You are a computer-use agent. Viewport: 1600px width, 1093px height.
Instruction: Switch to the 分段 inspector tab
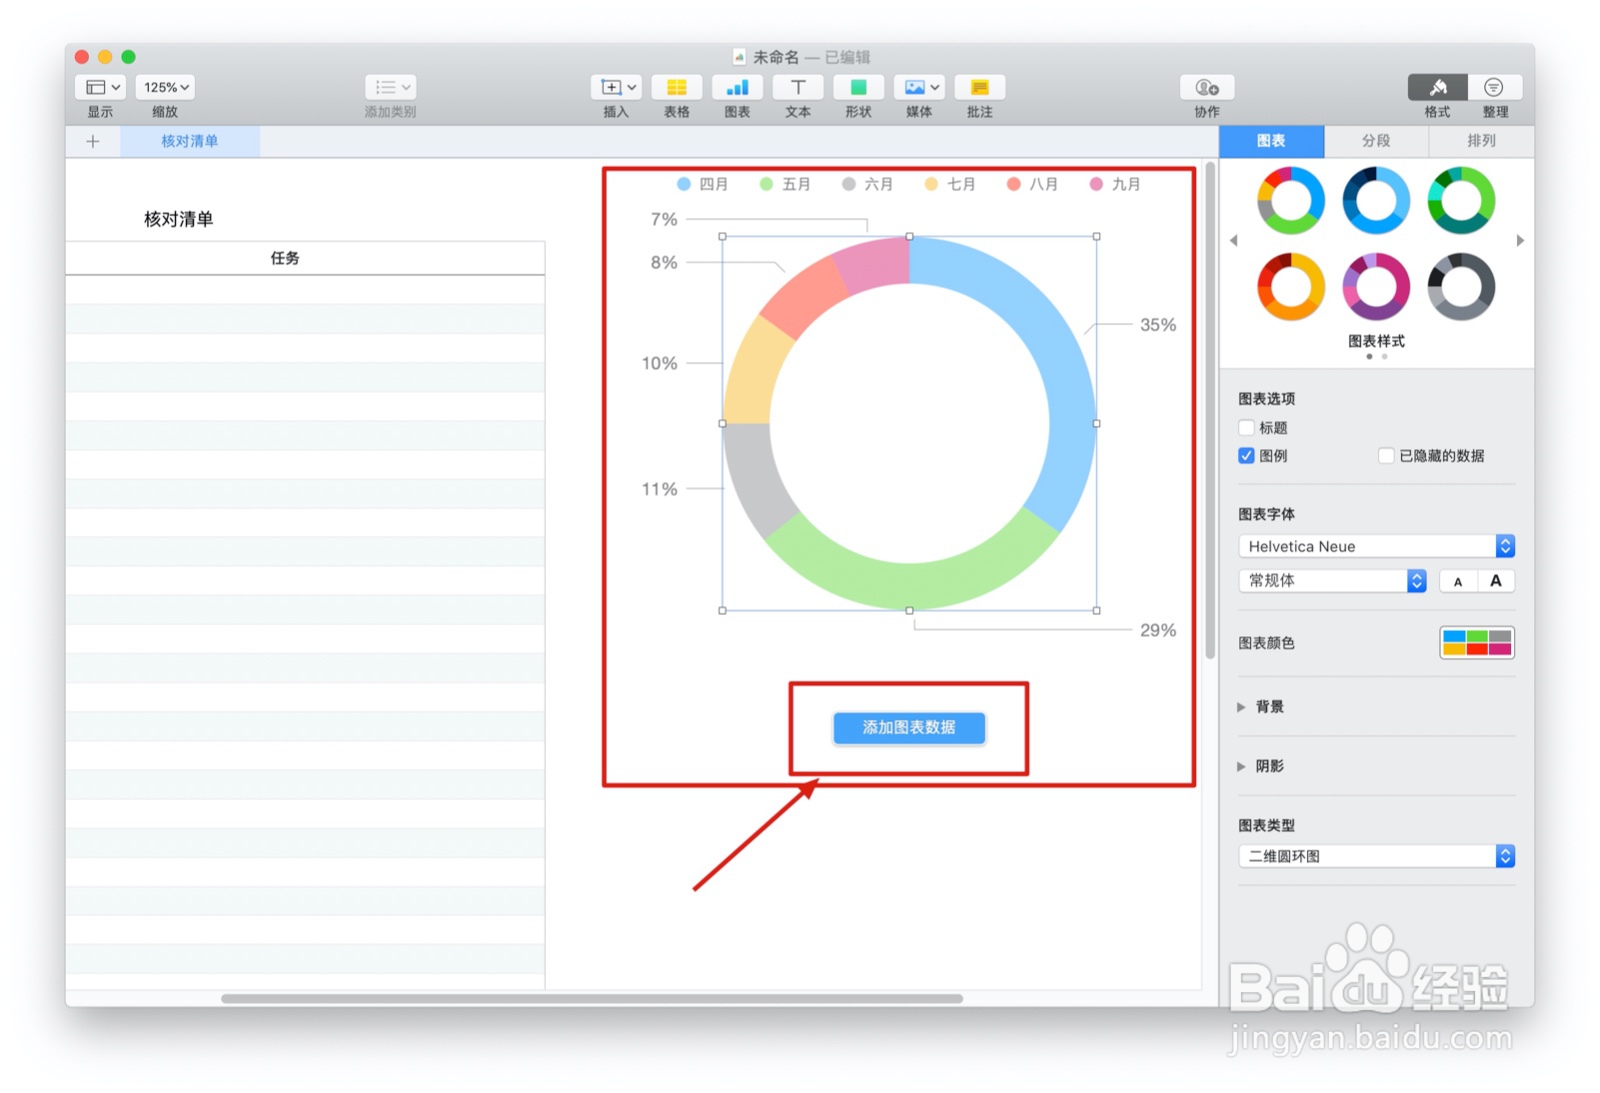click(1376, 141)
